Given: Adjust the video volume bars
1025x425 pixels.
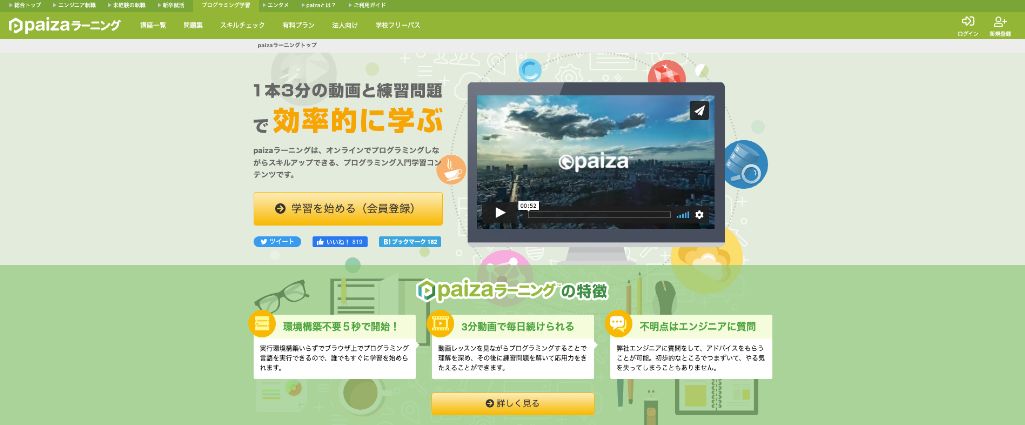Looking at the screenshot, I should tap(682, 214).
